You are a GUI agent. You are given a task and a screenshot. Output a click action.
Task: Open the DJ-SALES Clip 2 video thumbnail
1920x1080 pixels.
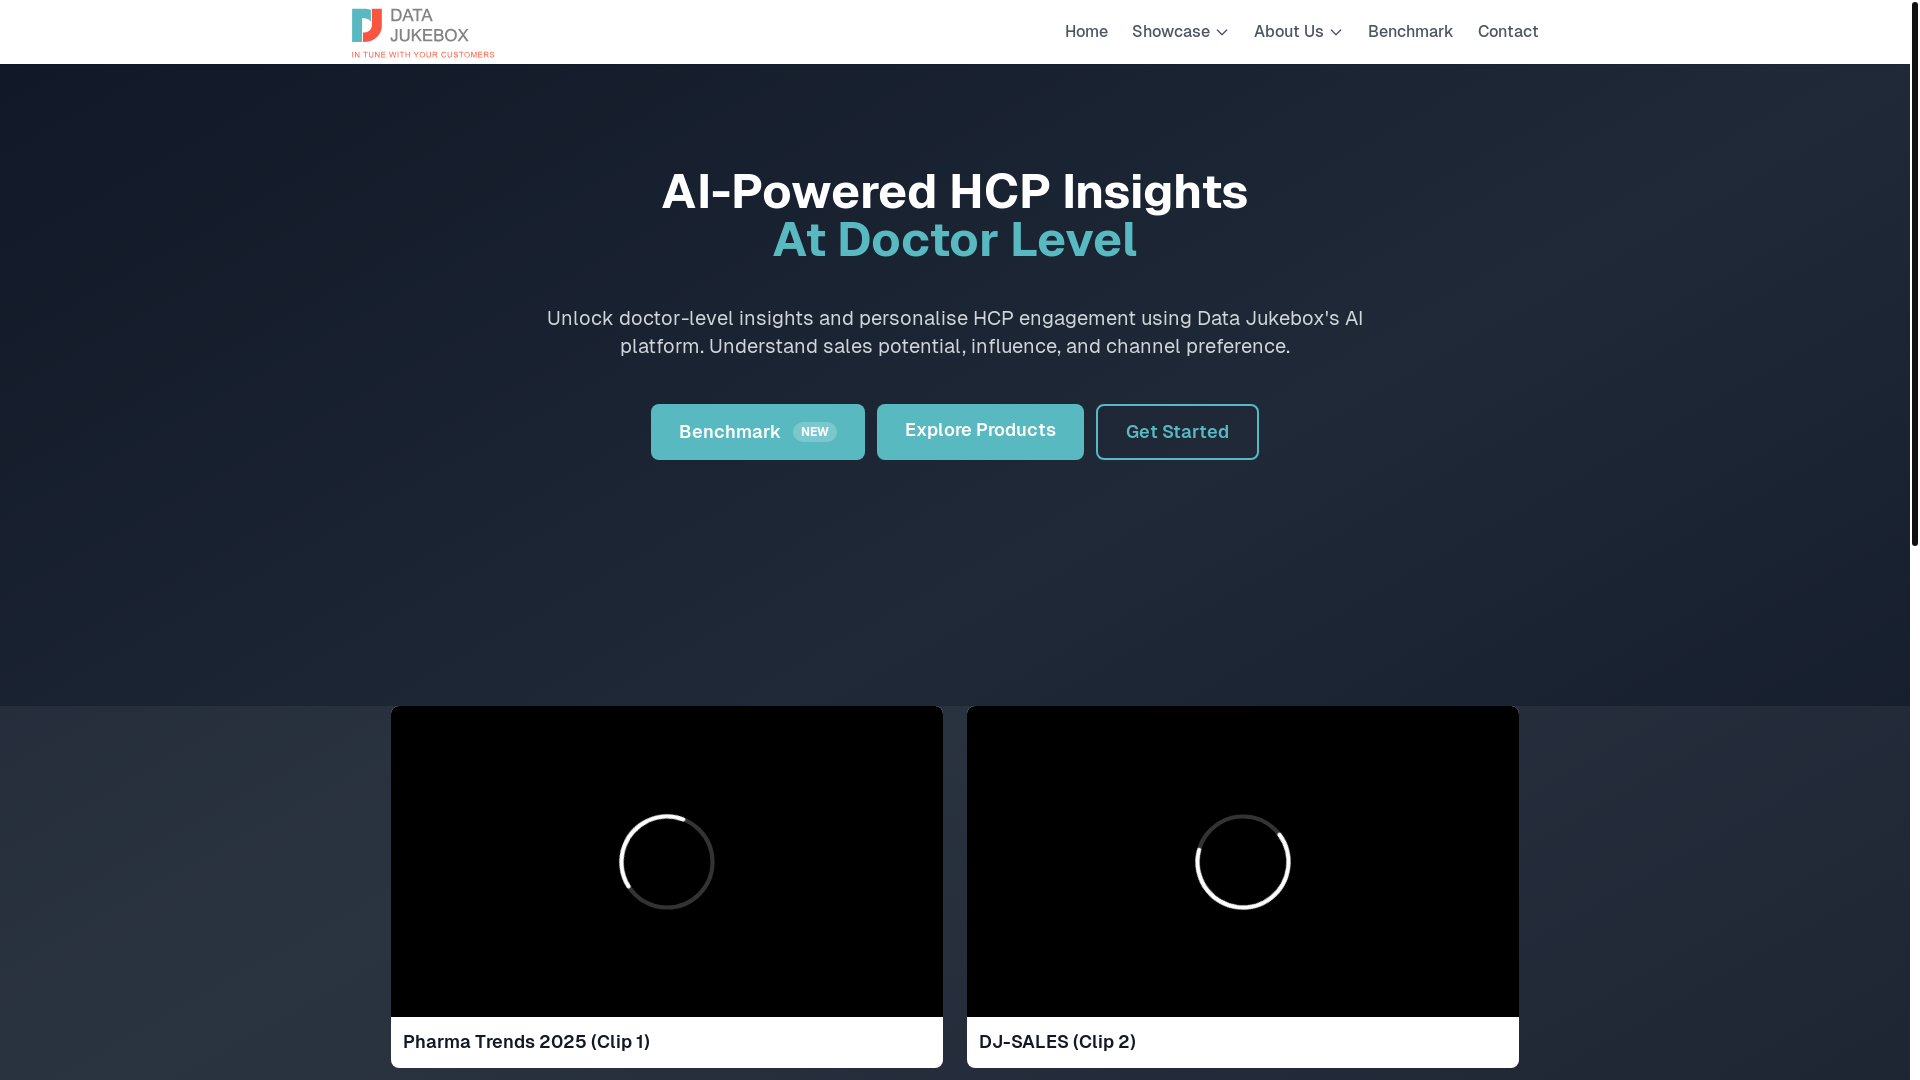point(1243,862)
